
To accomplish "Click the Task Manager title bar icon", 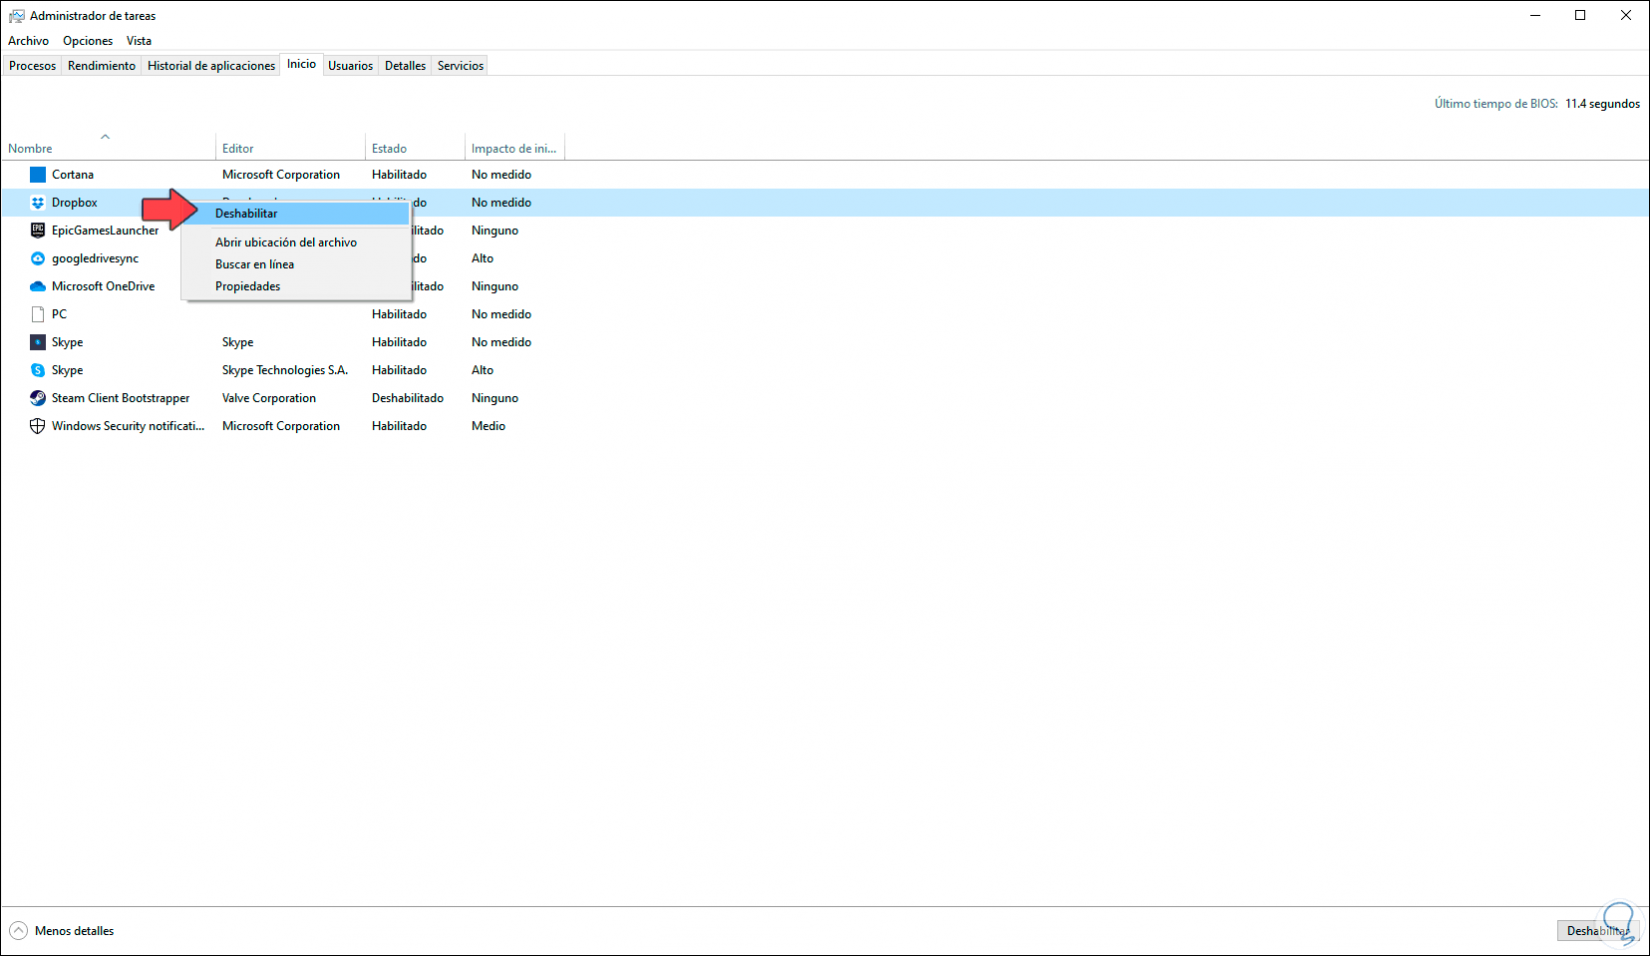I will pos(16,15).
